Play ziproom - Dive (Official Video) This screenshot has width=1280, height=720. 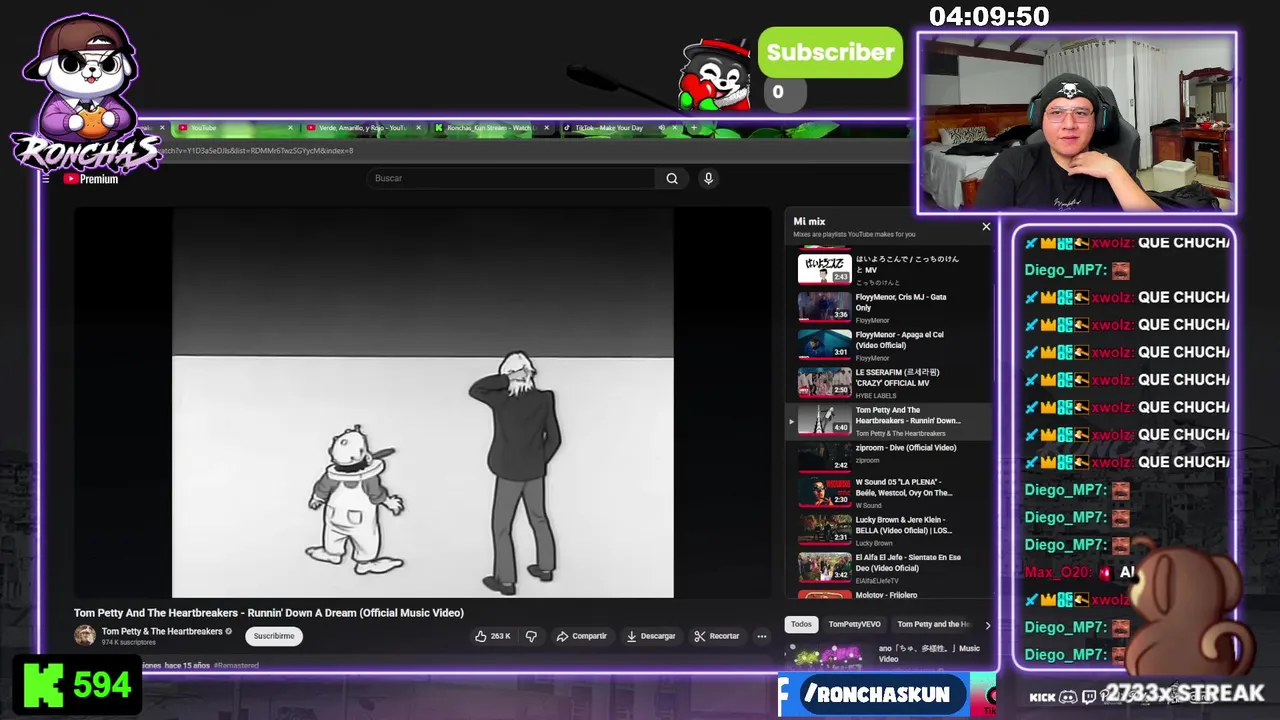pyautogui.click(x=890, y=455)
